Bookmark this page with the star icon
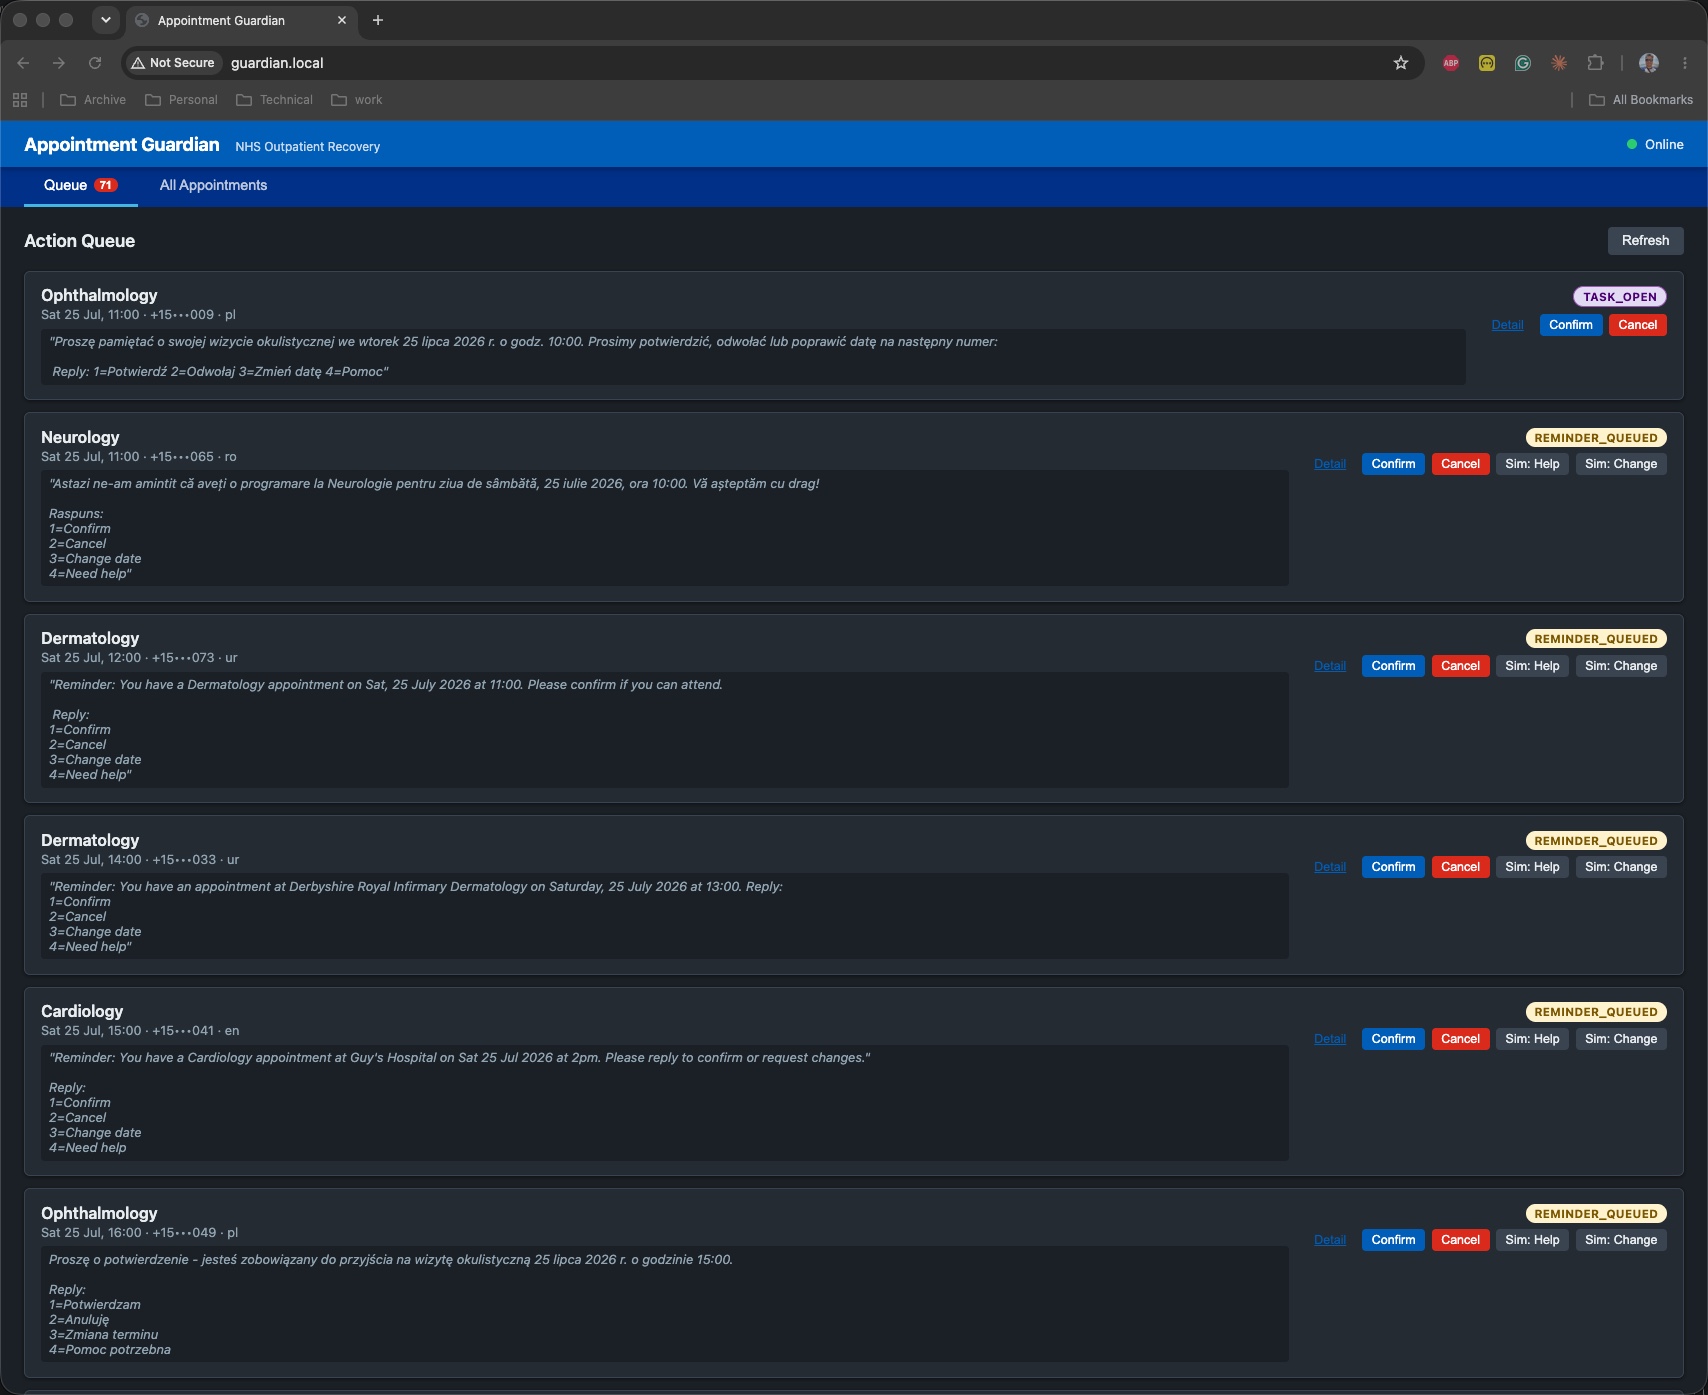Image resolution: width=1708 pixels, height=1395 pixels. click(x=1401, y=63)
